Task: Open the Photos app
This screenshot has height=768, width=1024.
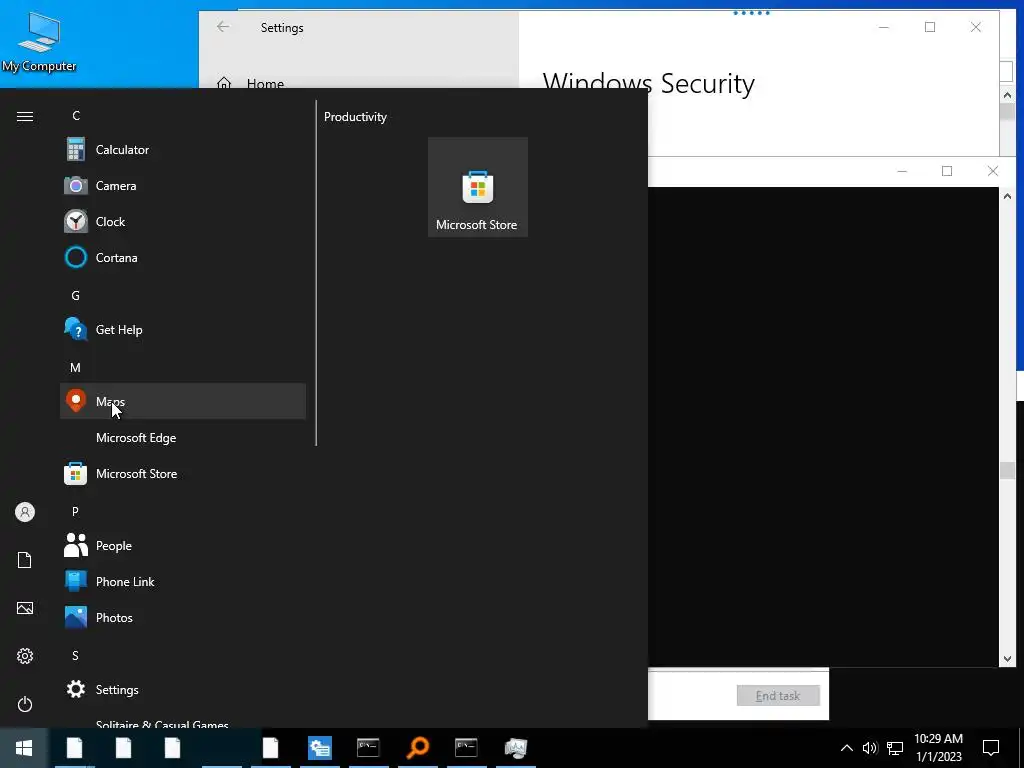Action: [183, 617]
